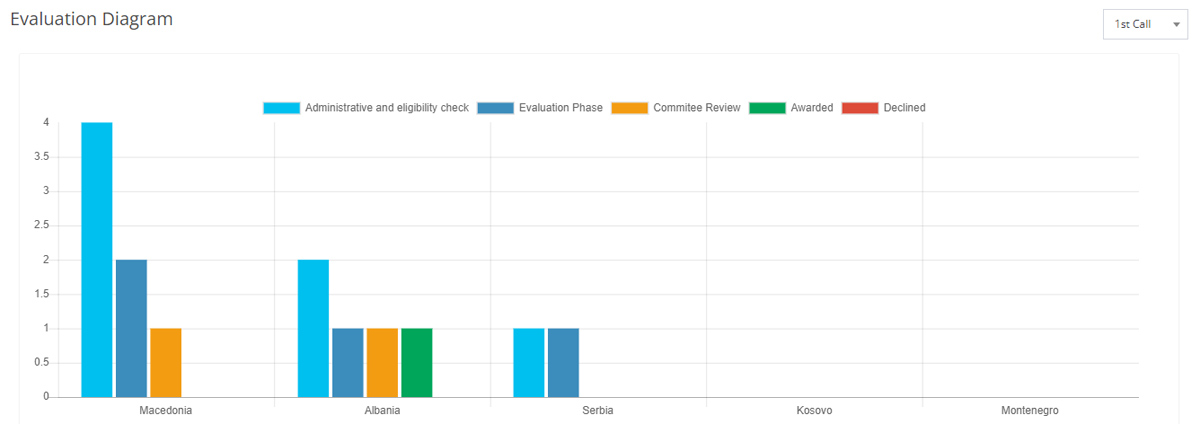
Task: Toggle the Awarded legend green swatch
Action: (767, 108)
